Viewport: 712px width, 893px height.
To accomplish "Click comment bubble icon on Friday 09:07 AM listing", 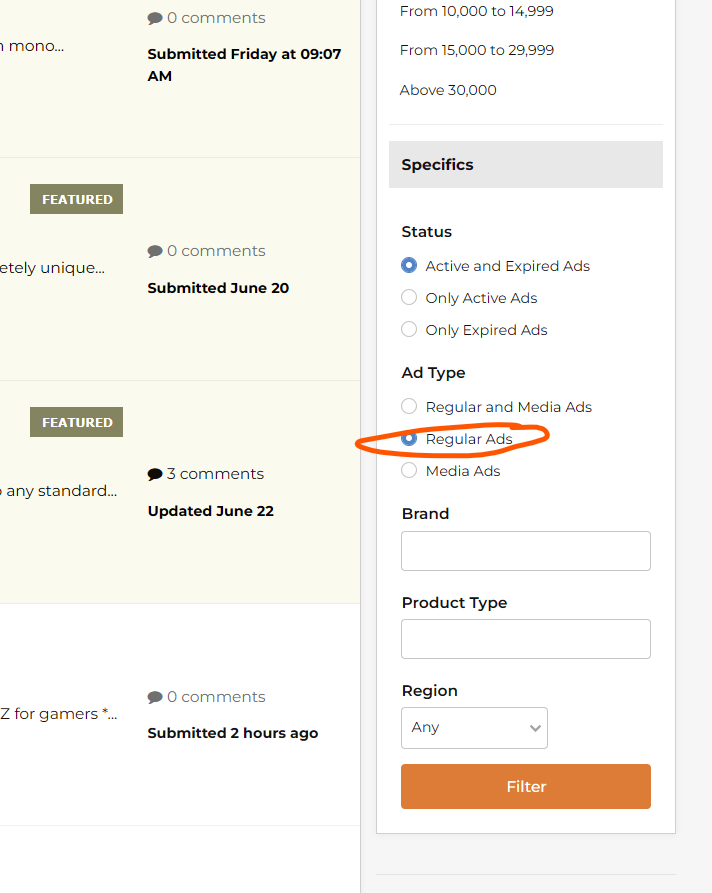I will click(x=155, y=18).
